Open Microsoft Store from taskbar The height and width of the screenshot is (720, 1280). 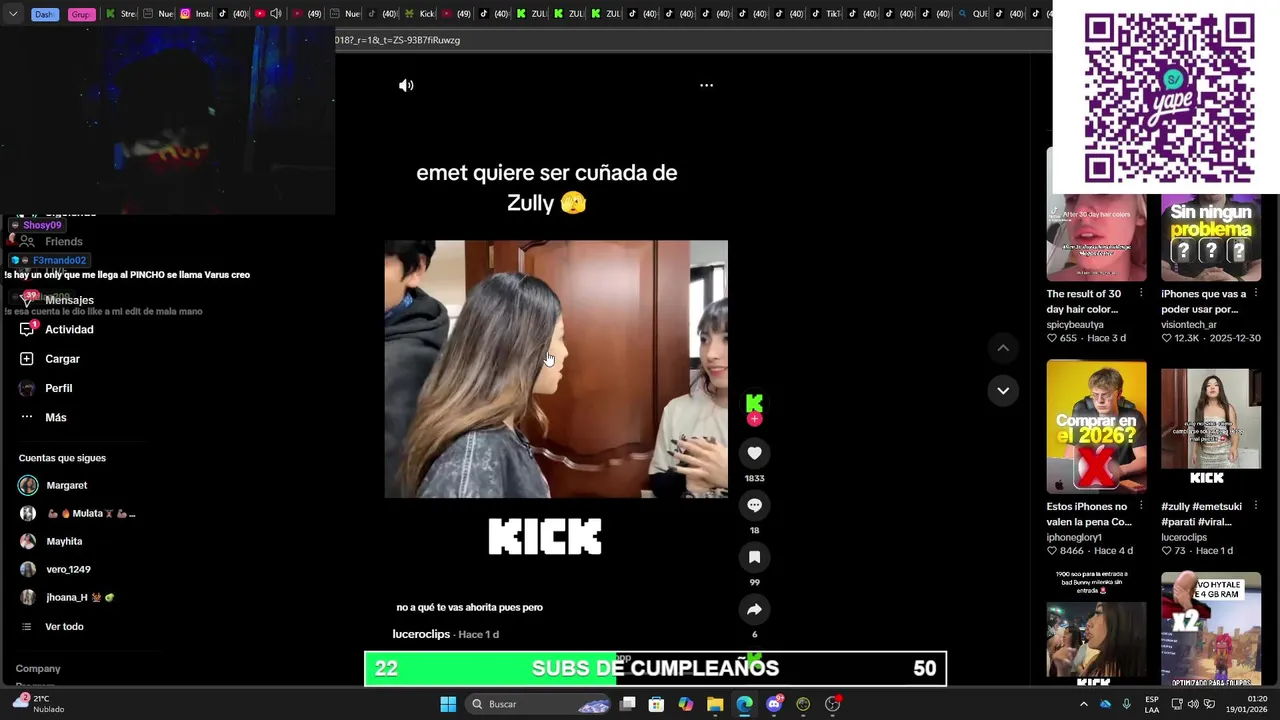[x=656, y=704]
